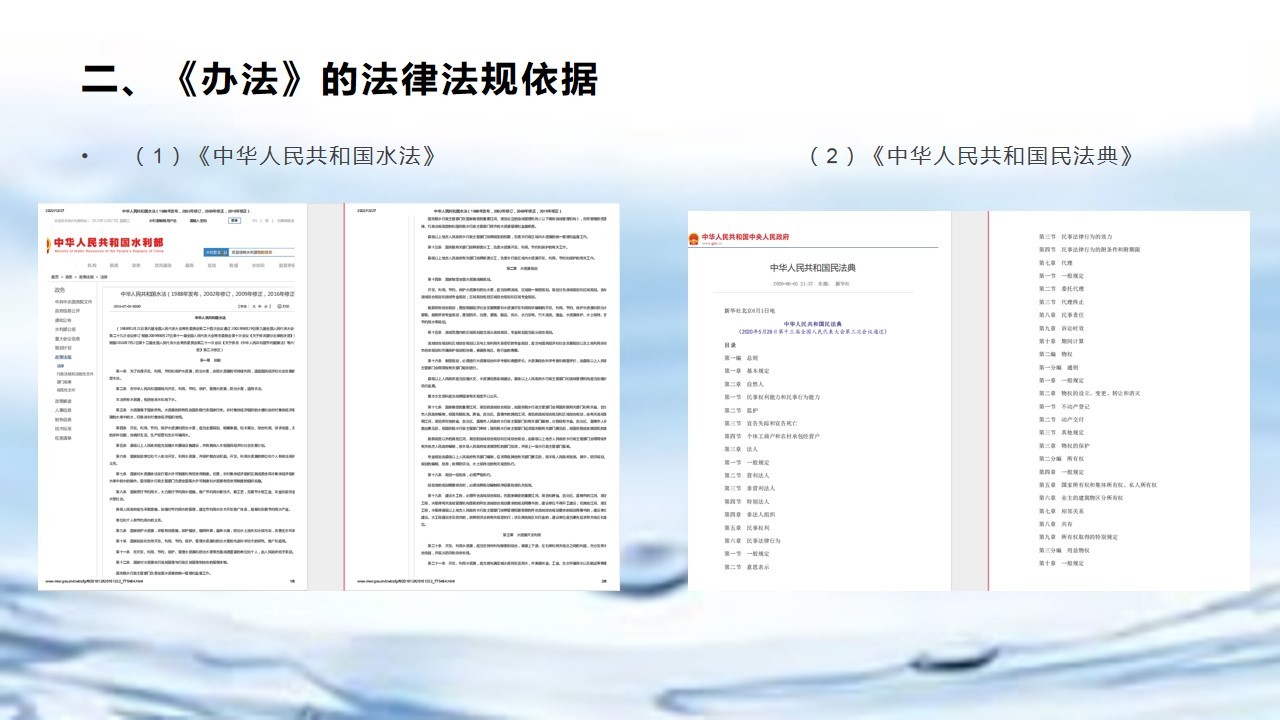Click the 政务 sidebar heading
The image size is (1280, 720).
click(60, 290)
